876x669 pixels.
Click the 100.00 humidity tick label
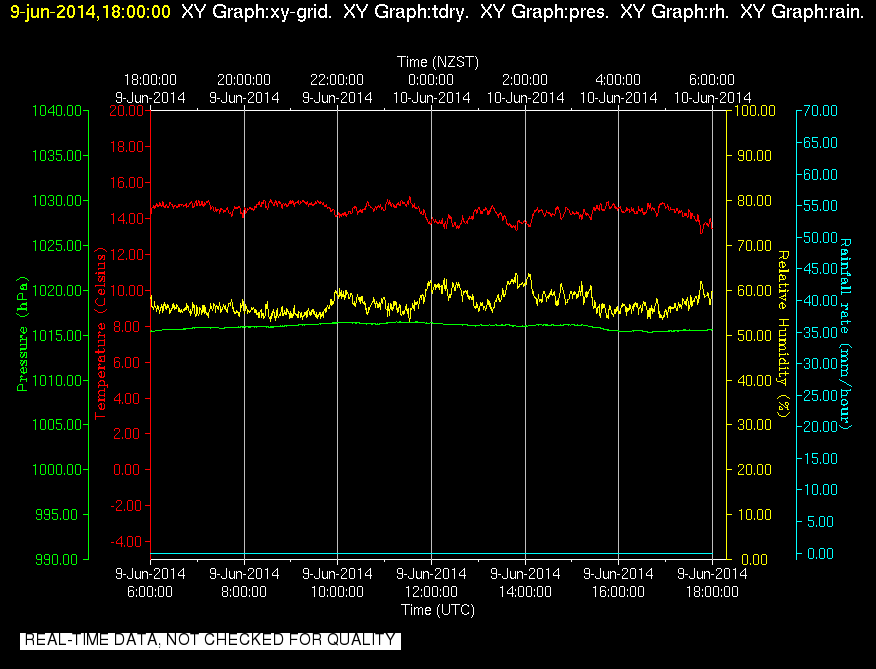[x=755, y=111]
